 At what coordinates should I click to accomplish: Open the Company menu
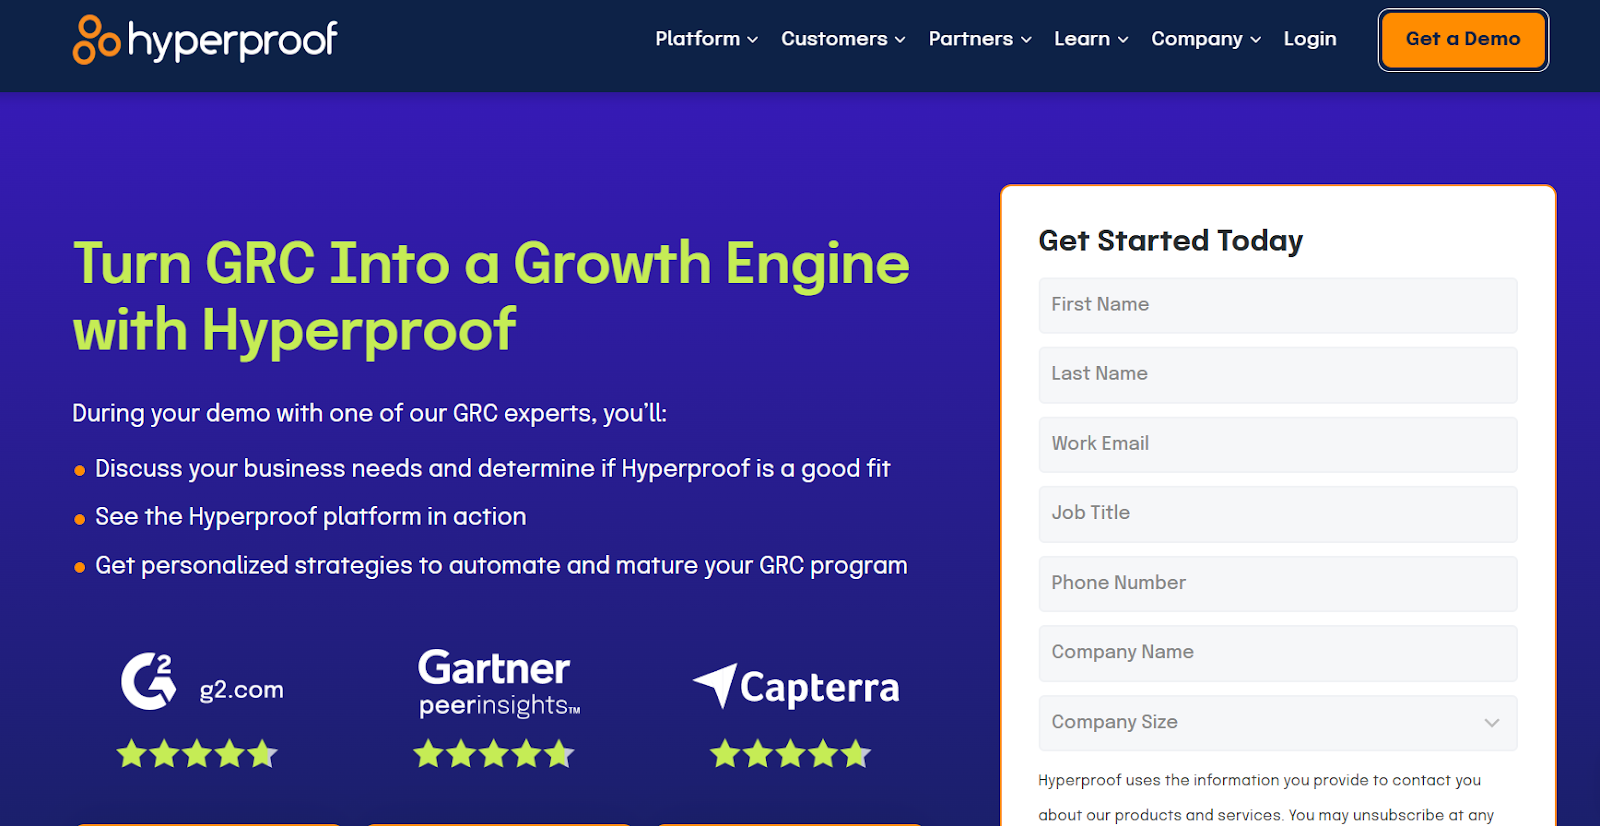(x=1206, y=39)
